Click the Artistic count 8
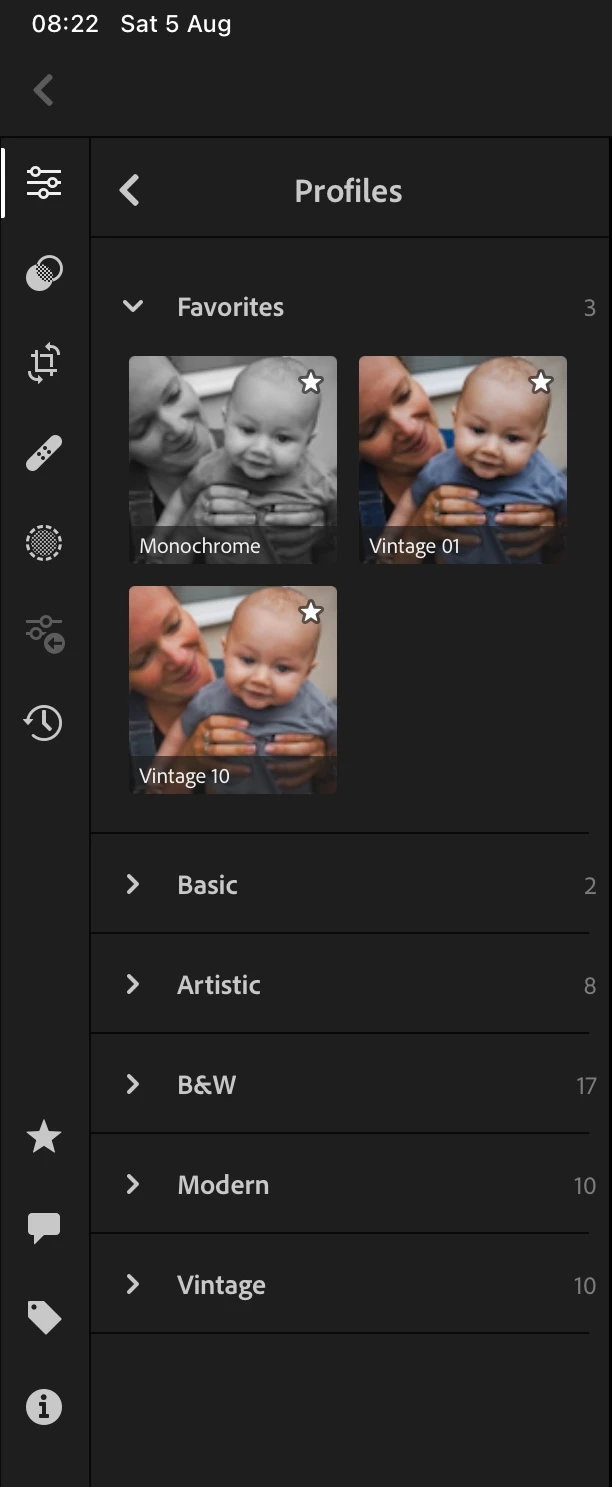 tap(590, 986)
